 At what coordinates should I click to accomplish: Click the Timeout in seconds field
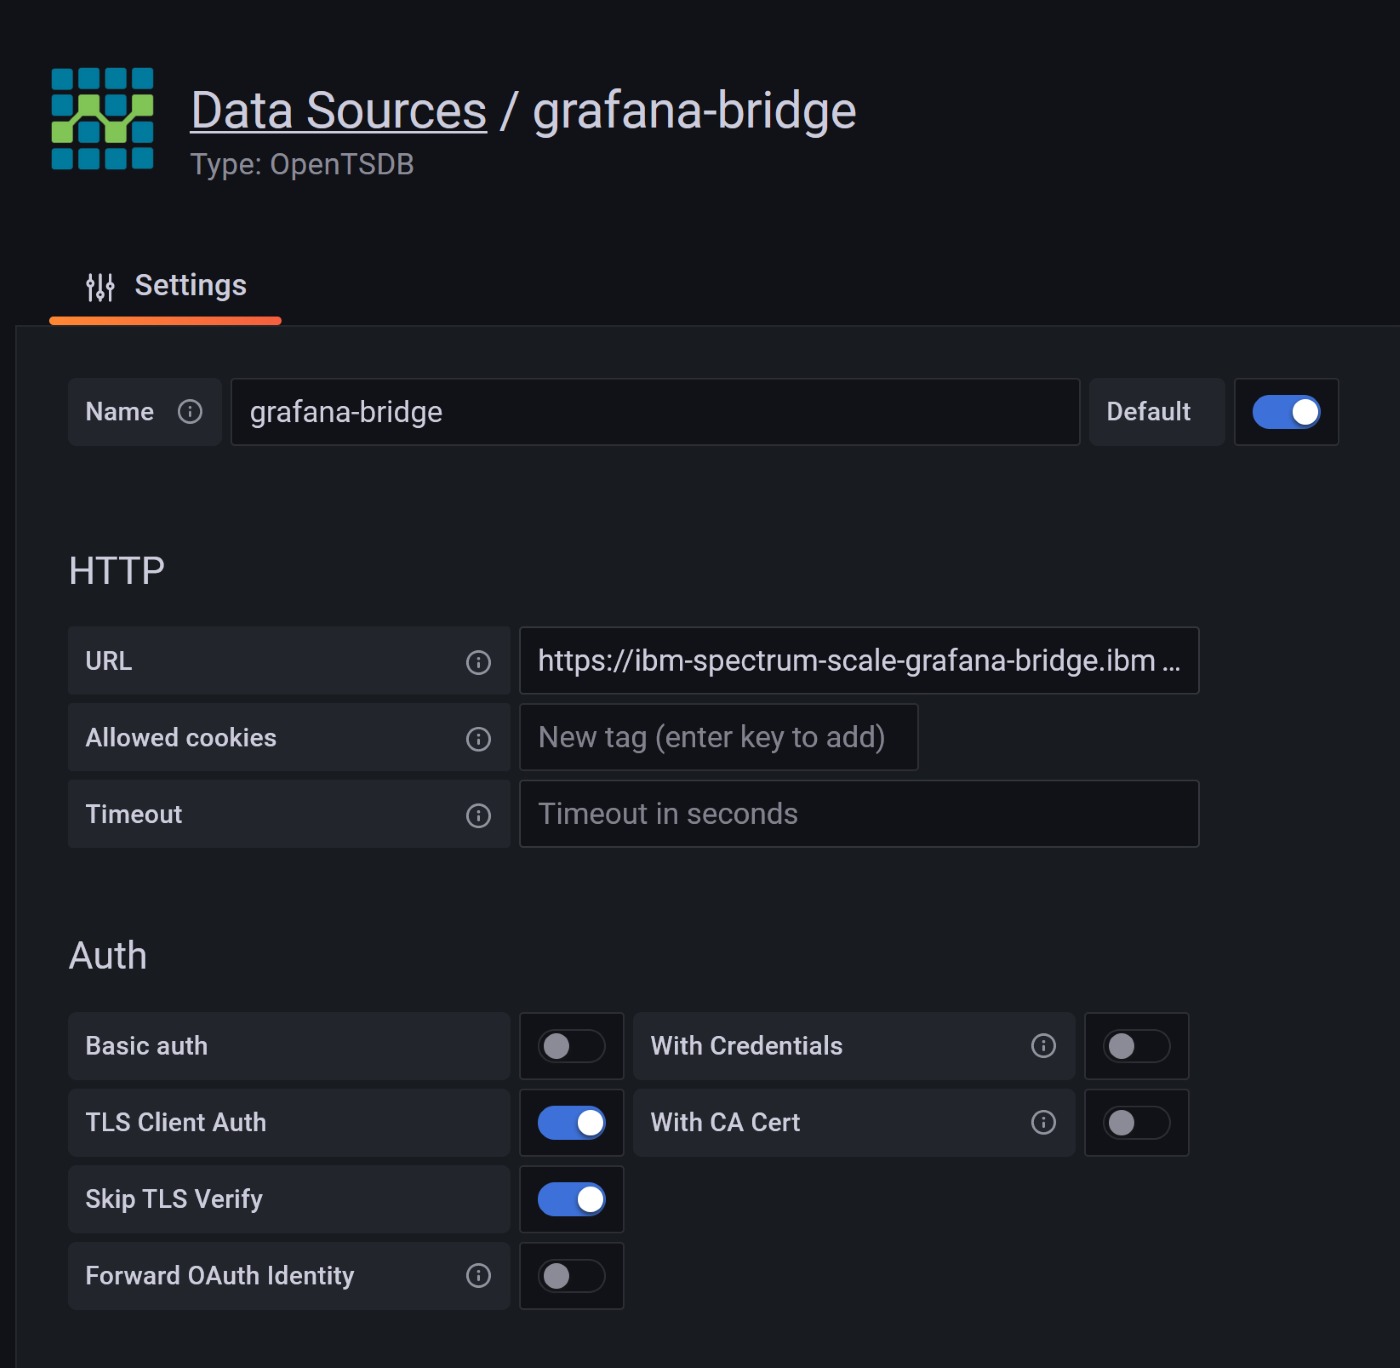point(858,814)
